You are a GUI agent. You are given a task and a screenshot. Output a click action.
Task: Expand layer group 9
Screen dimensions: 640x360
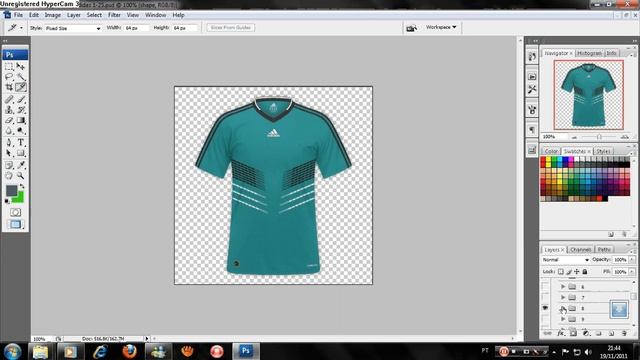click(x=563, y=319)
